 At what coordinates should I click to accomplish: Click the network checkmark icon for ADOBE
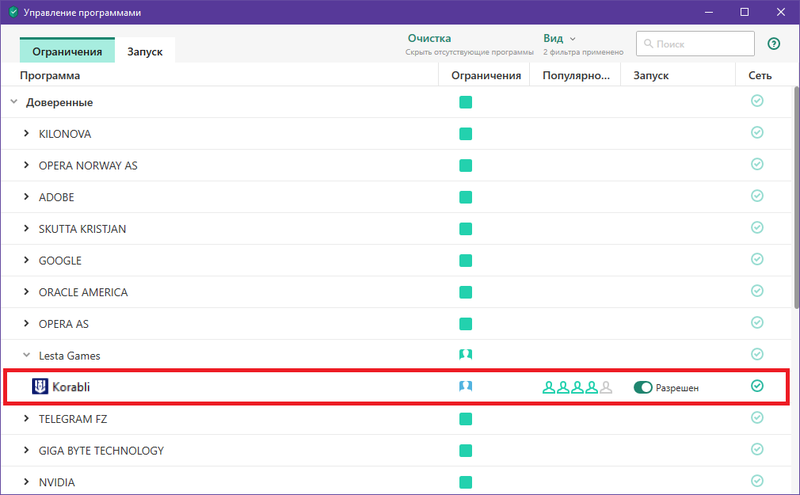pyautogui.click(x=757, y=195)
